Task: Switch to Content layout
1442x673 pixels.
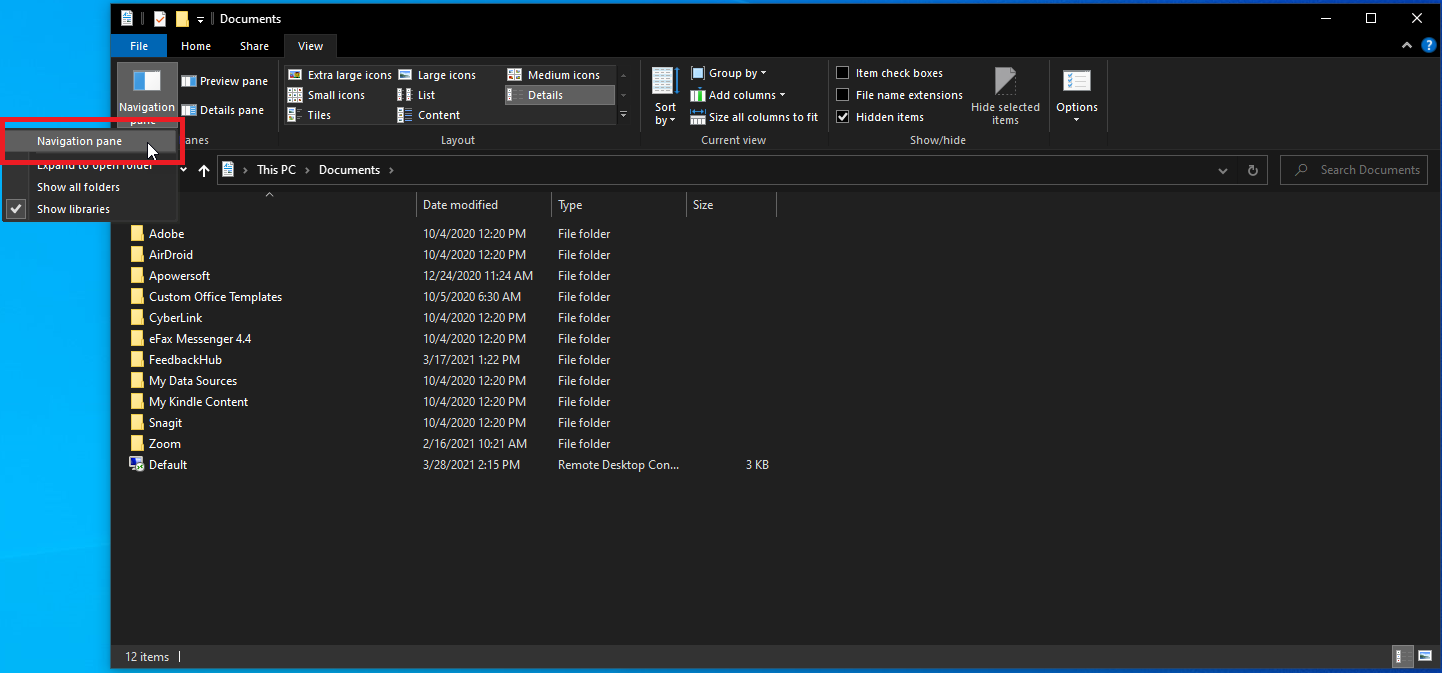Action: pyautogui.click(x=429, y=115)
